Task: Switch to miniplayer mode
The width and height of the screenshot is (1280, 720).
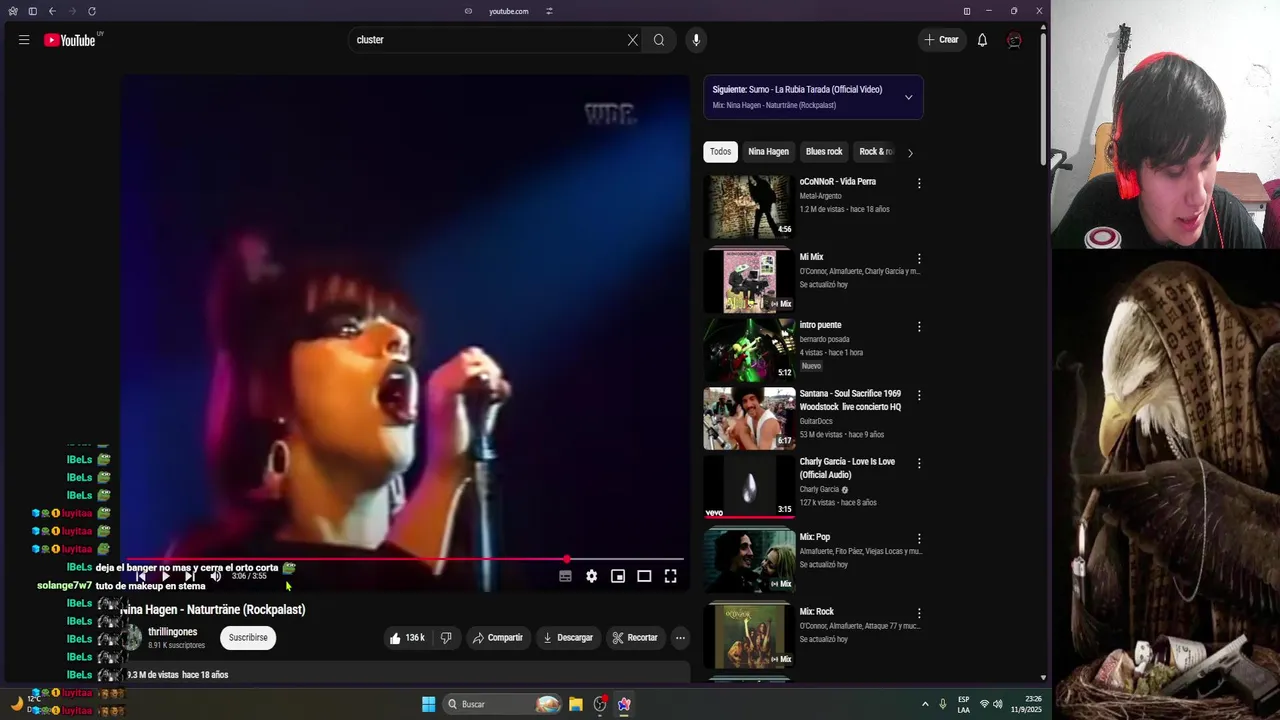Action: [x=618, y=576]
